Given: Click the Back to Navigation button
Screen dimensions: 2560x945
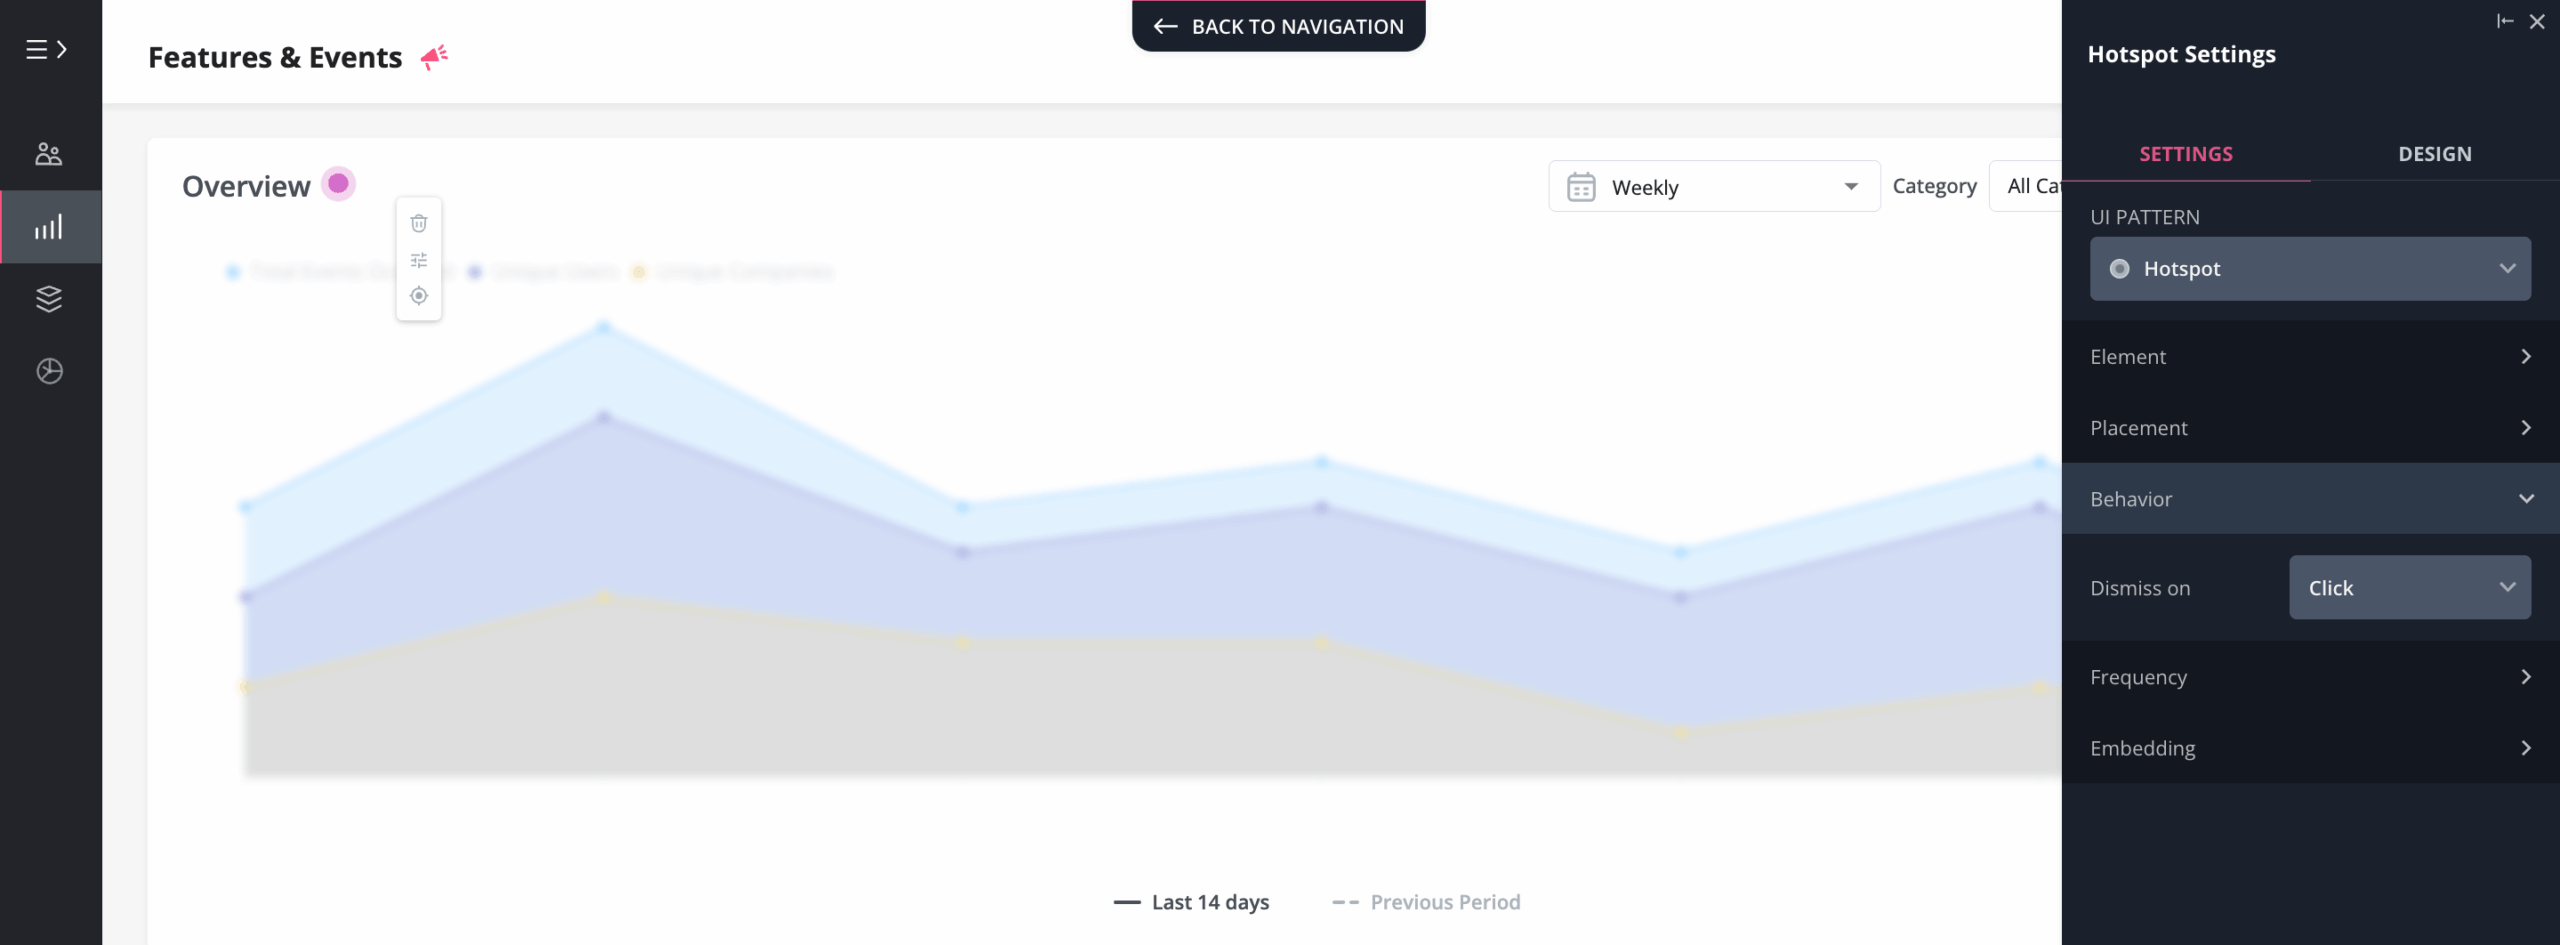Looking at the screenshot, I should 1278,27.
